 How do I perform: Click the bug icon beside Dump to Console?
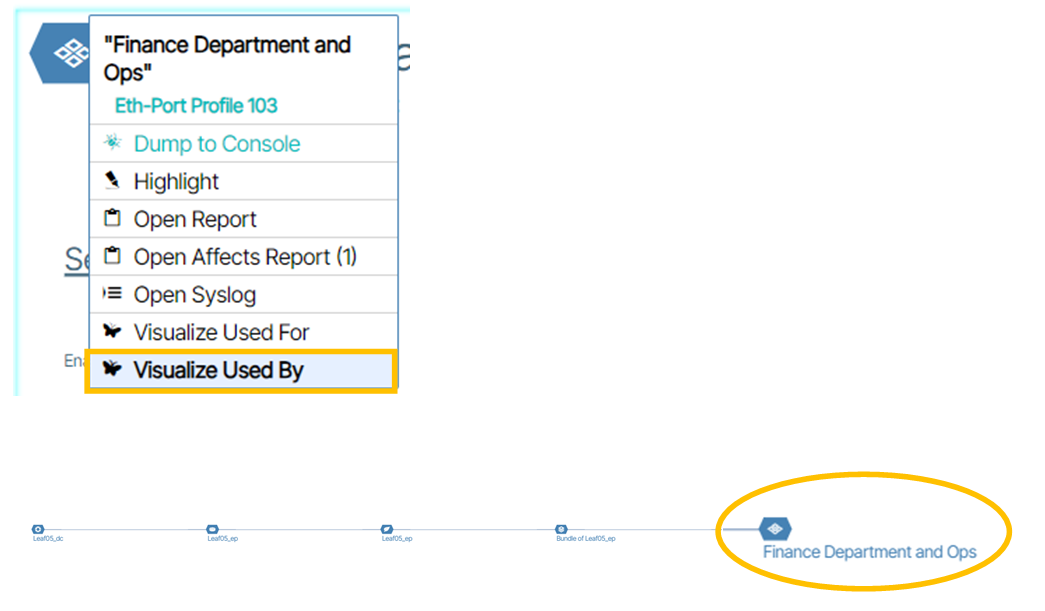[x=112, y=144]
